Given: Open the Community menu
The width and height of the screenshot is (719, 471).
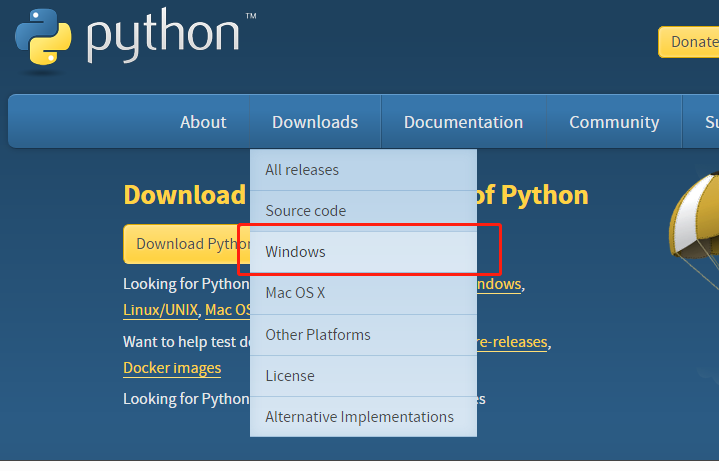Looking at the screenshot, I should 614,122.
